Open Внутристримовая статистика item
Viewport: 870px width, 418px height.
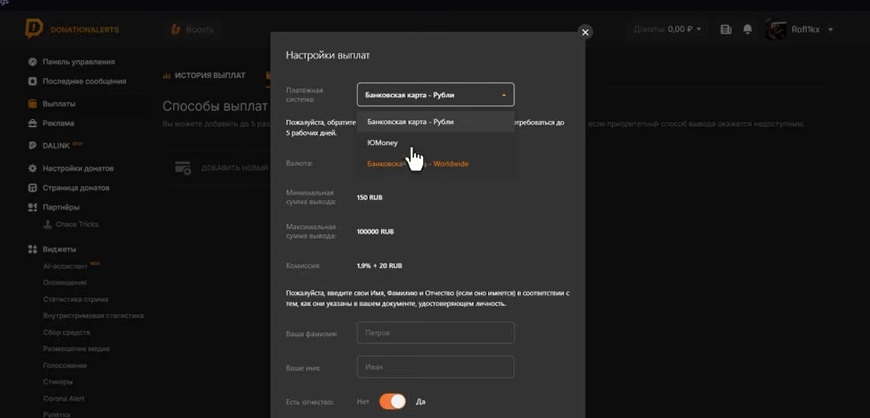tap(93, 315)
